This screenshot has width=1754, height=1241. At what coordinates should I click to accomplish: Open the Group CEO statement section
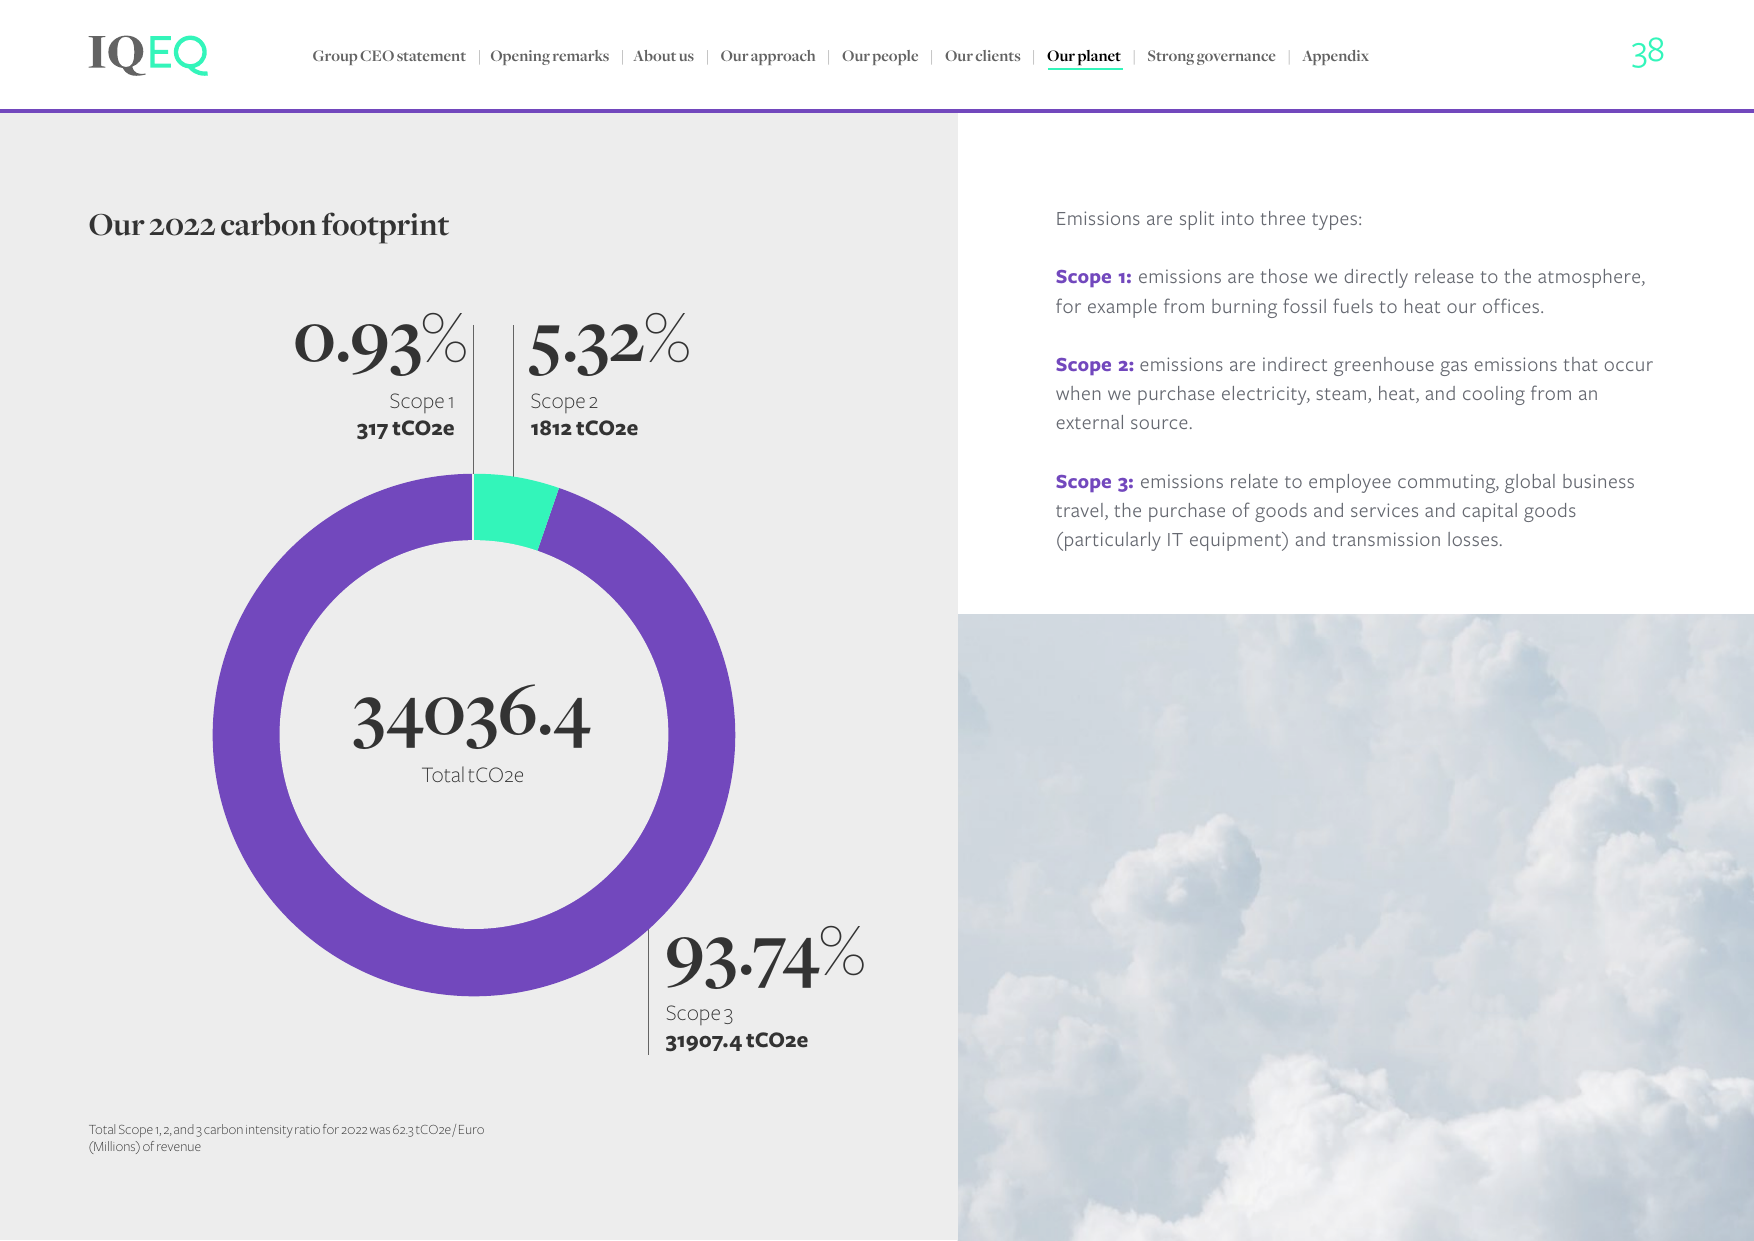(389, 56)
